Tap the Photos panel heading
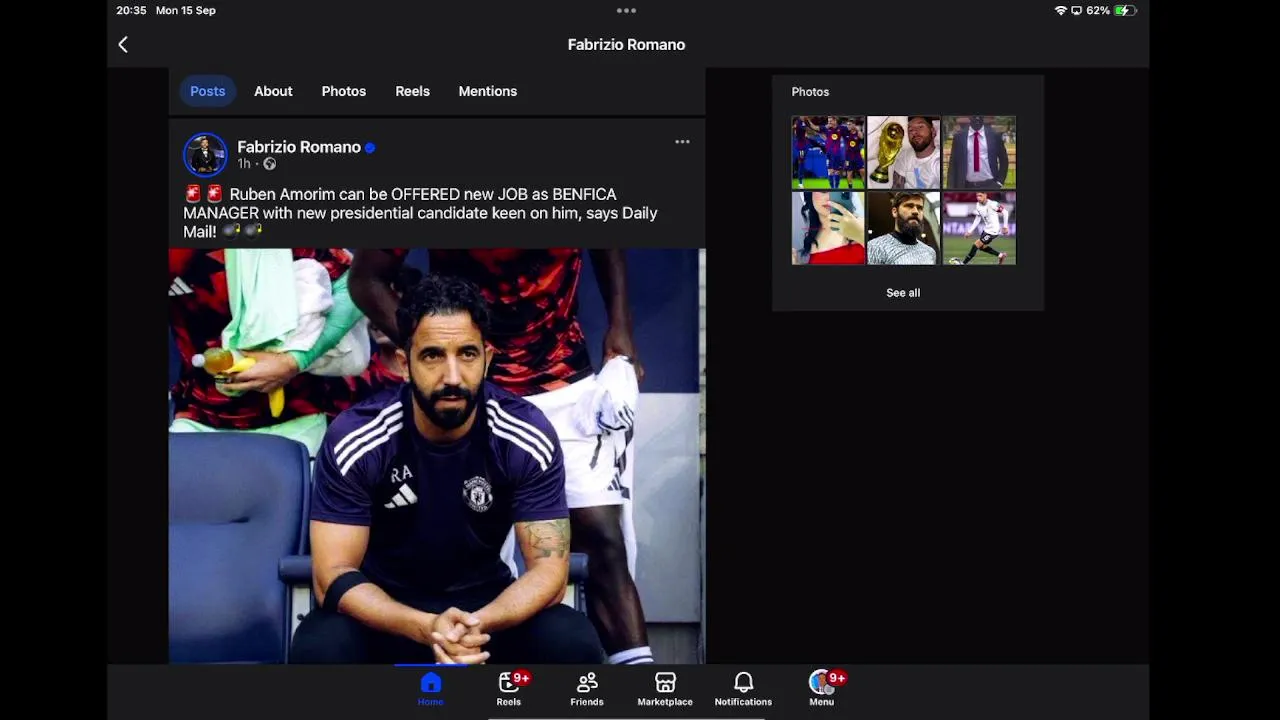 810,92
